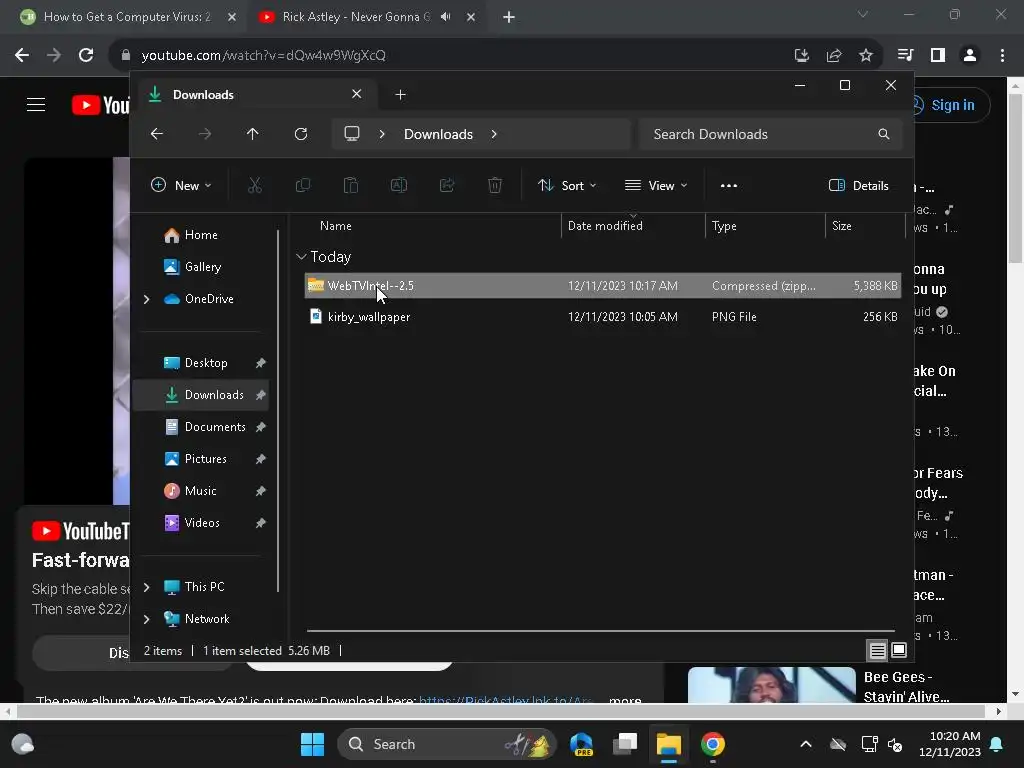Open YouTube hamburger guide menu
This screenshot has height=768, width=1024.
(36, 104)
